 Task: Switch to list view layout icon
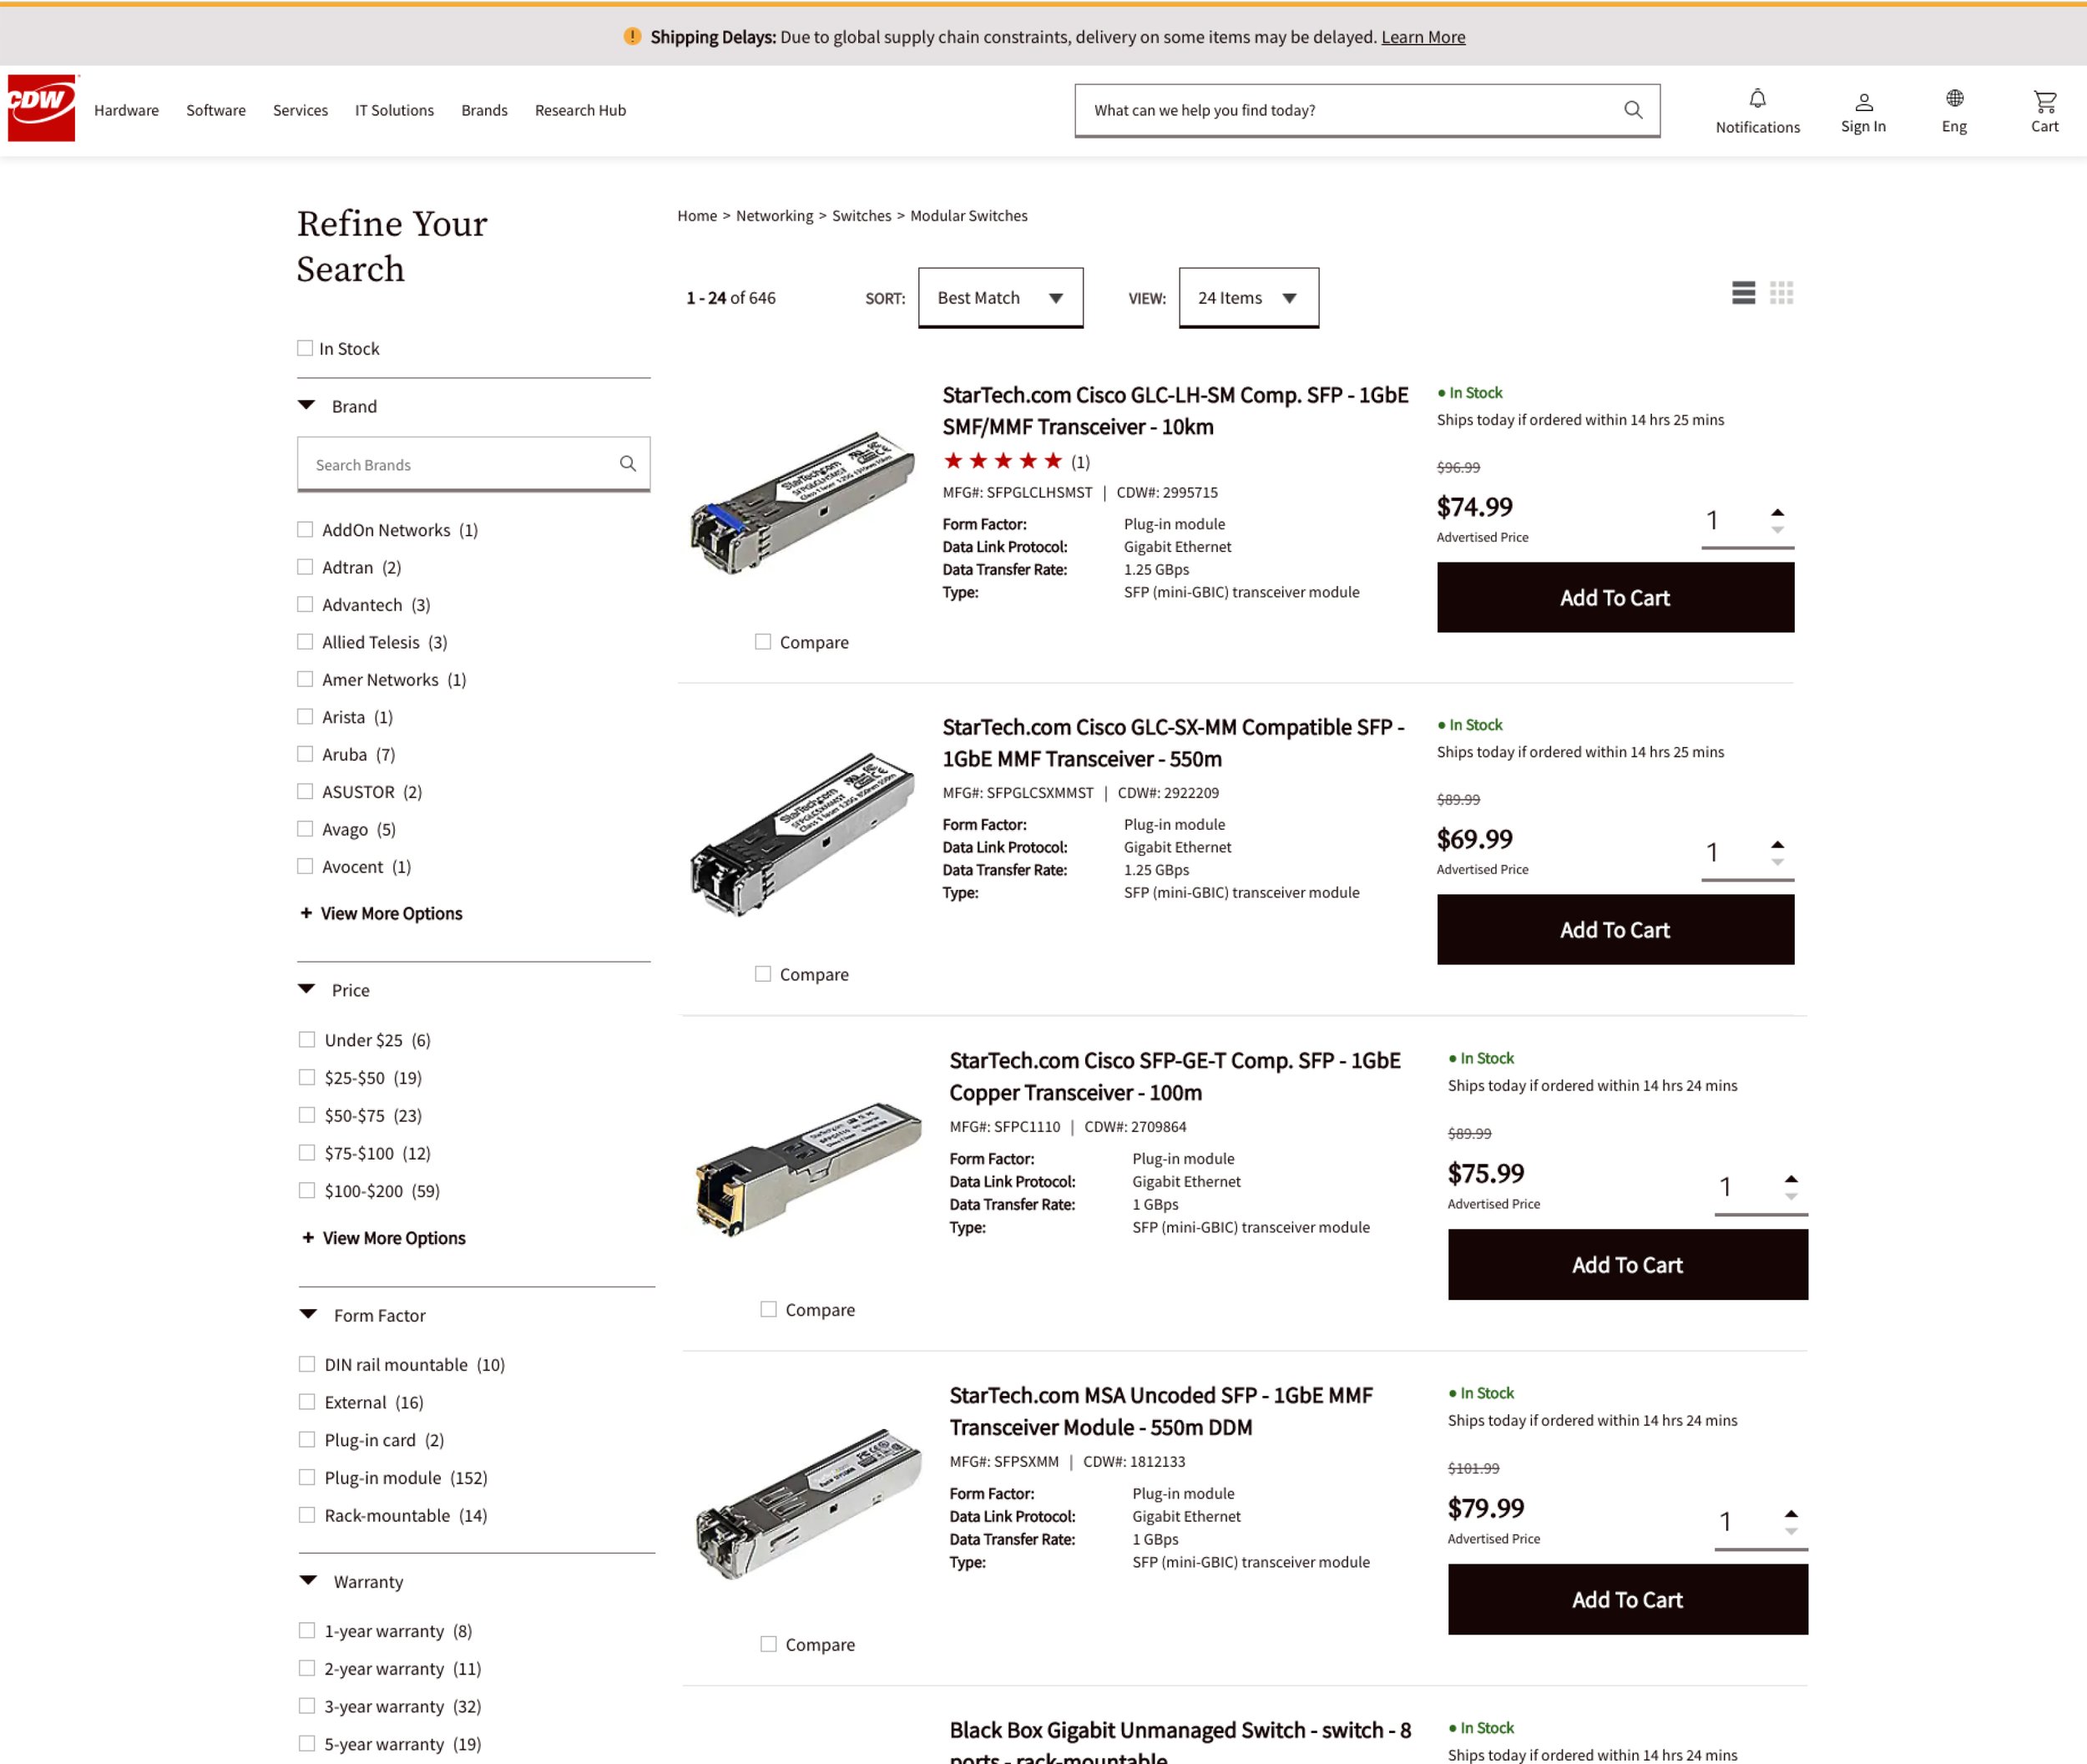(1743, 293)
